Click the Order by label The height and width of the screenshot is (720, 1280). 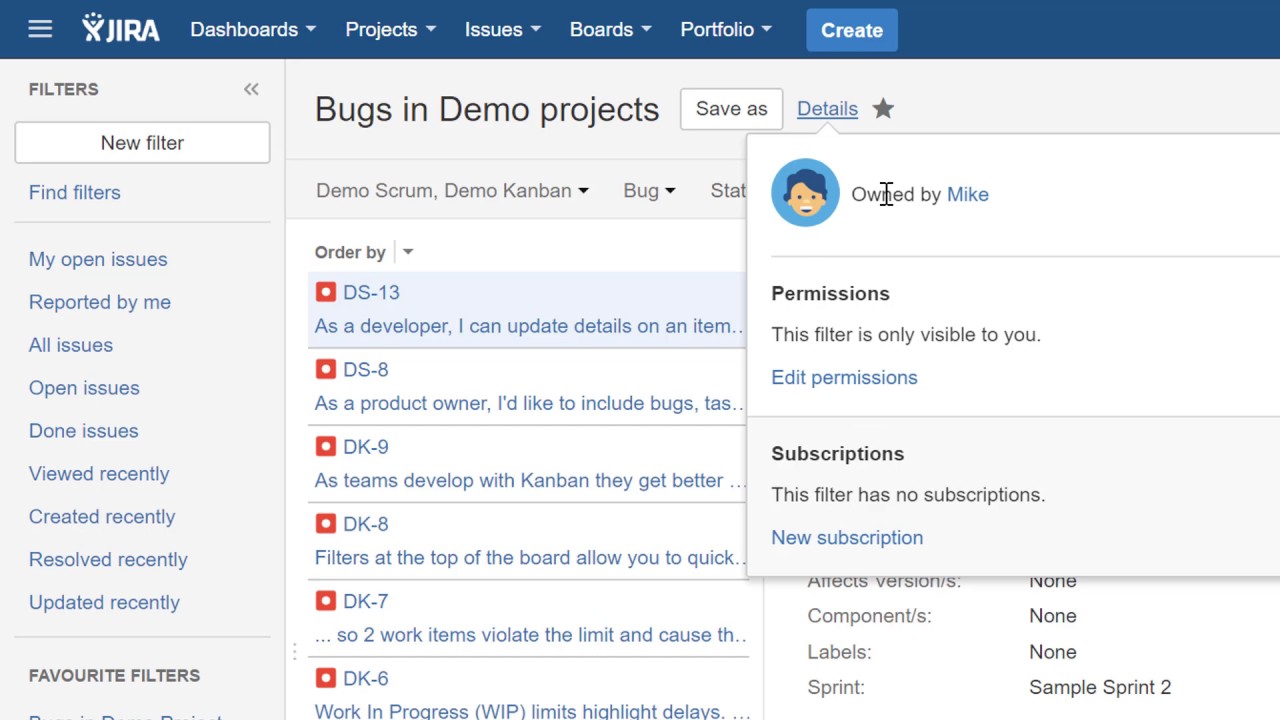click(350, 252)
